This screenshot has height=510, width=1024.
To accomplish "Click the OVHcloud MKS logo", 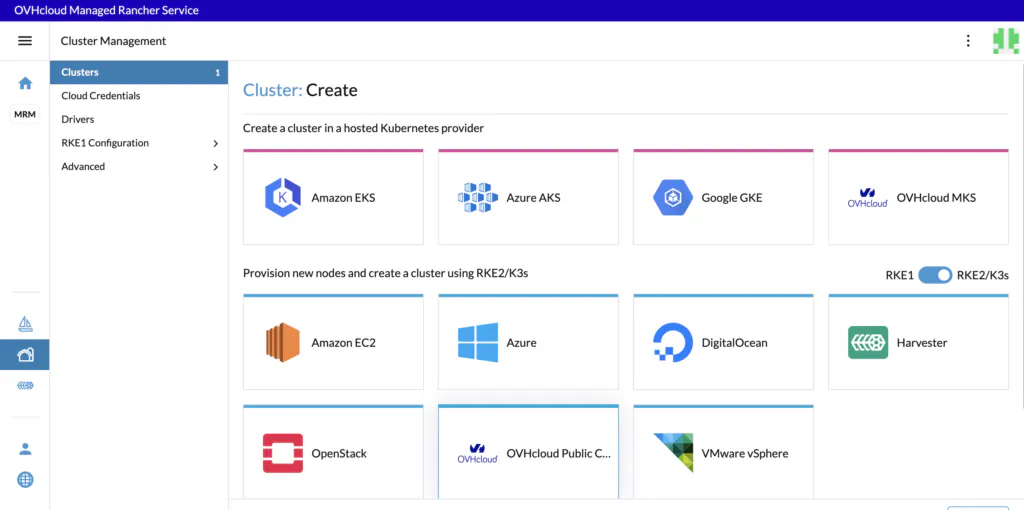I will pyautogui.click(x=867, y=198).
